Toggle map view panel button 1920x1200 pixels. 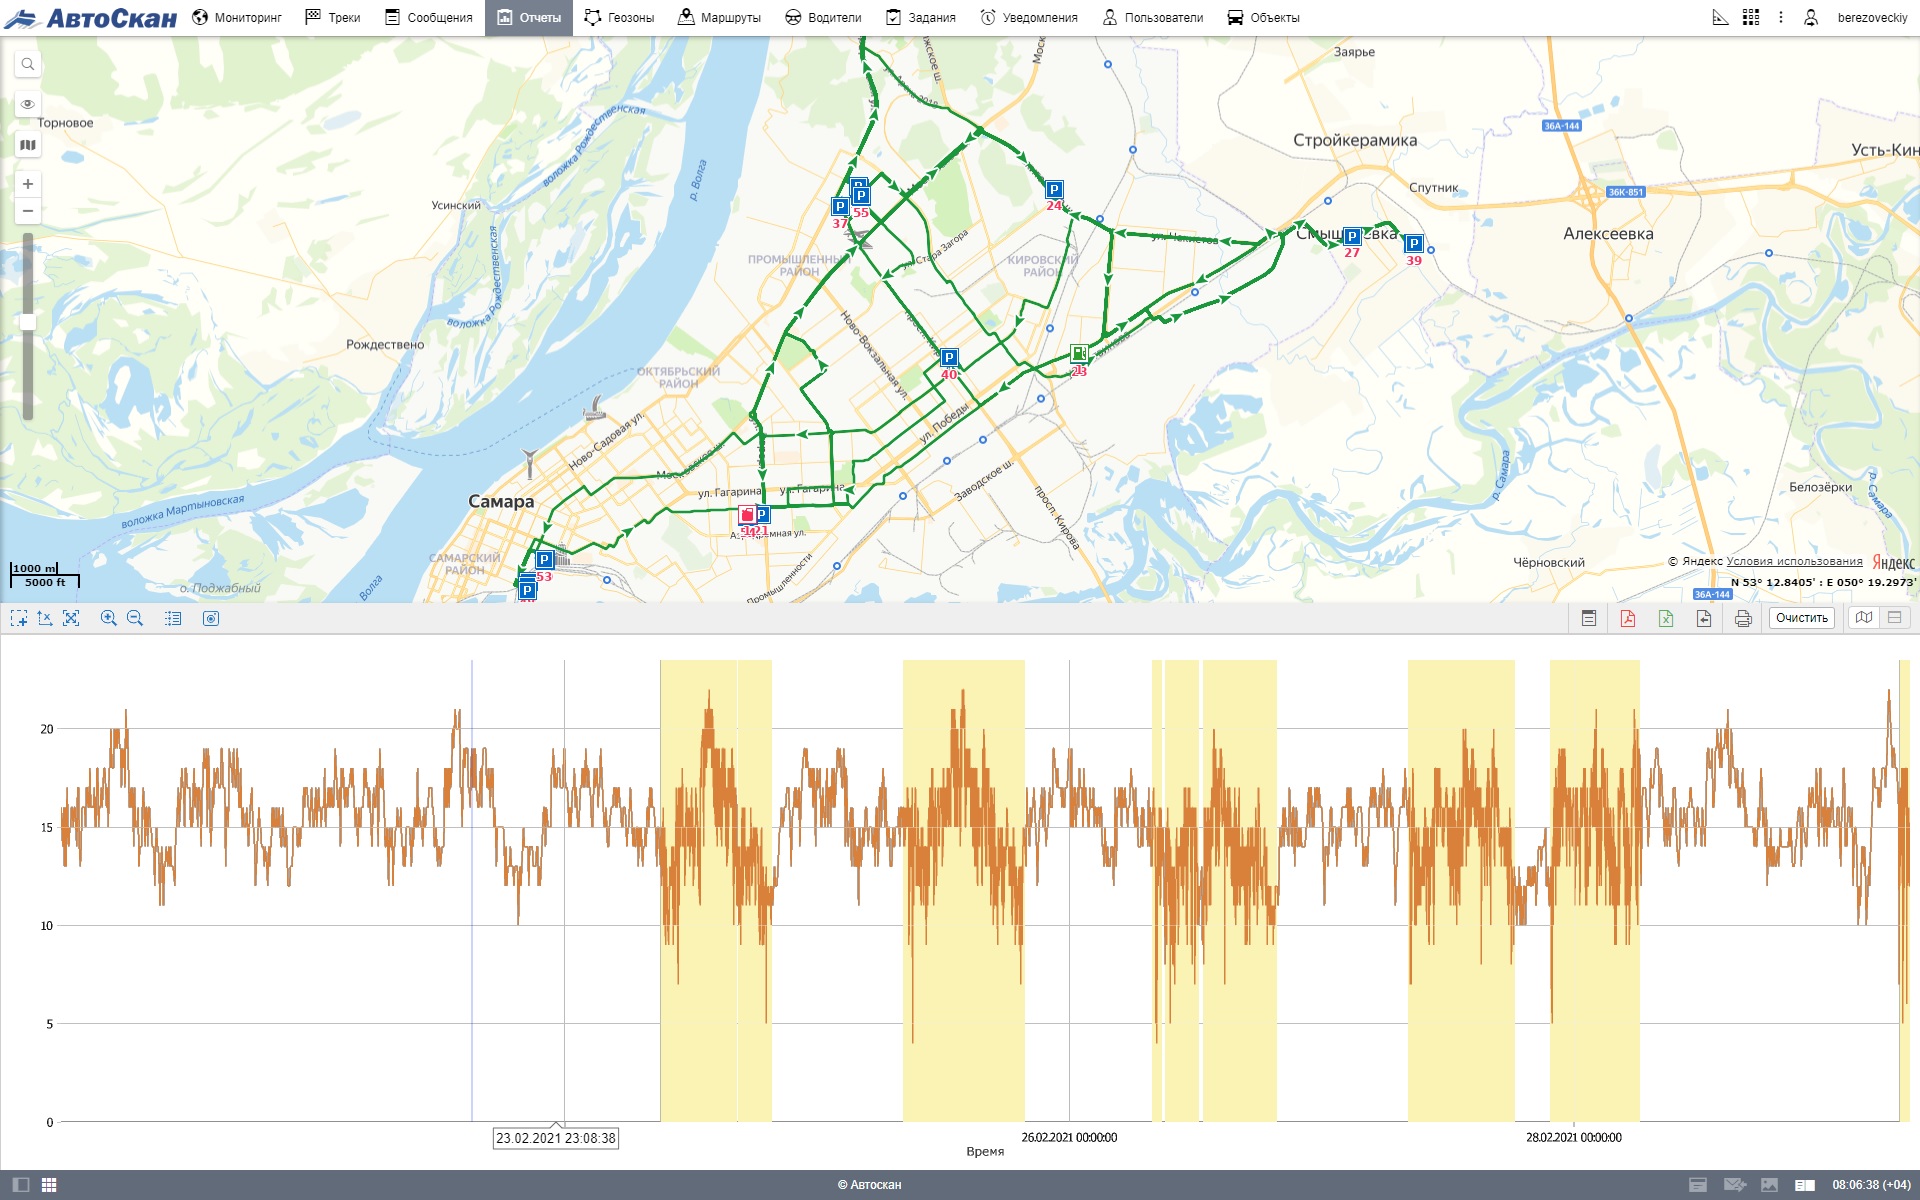(1864, 618)
